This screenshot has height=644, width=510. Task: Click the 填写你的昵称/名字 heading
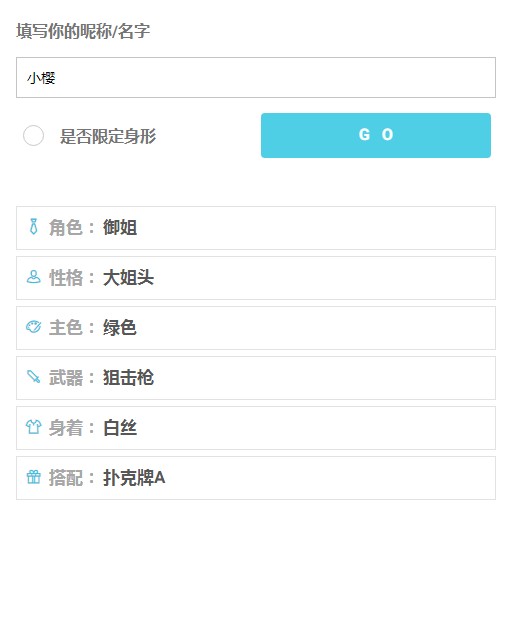(x=83, y=31)
